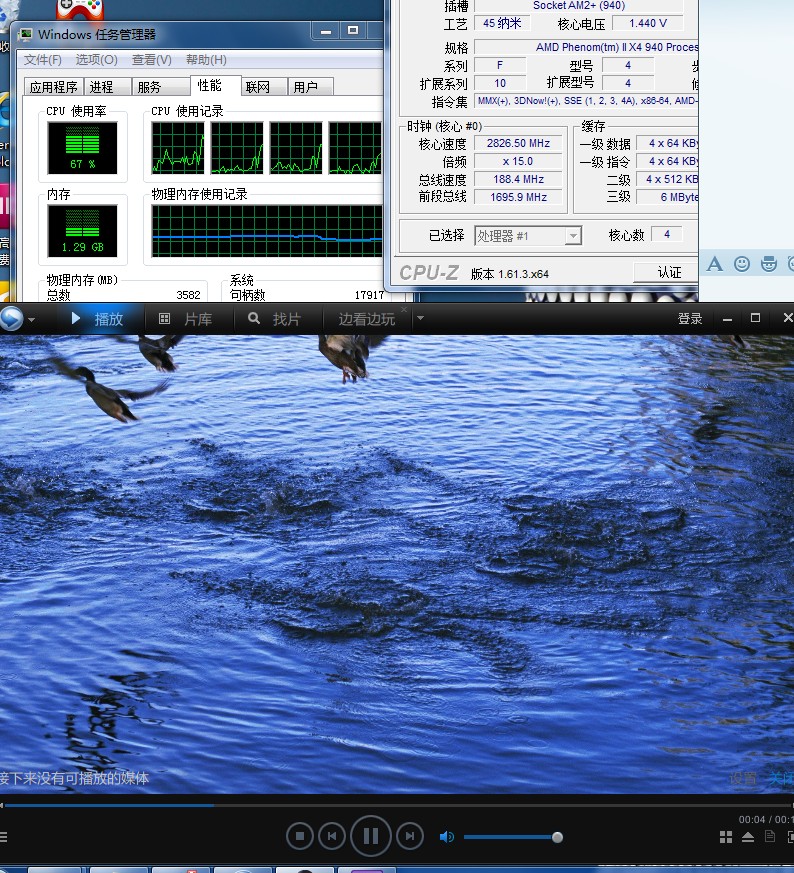
Task: Click the purple taskbar button
Action: coord(367,869)
